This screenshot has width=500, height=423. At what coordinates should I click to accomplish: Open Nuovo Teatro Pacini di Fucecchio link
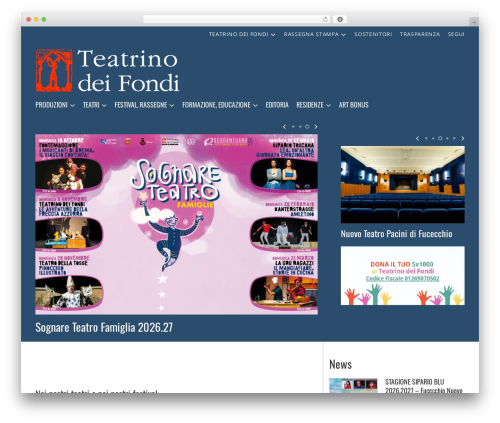tap(396, 234)
